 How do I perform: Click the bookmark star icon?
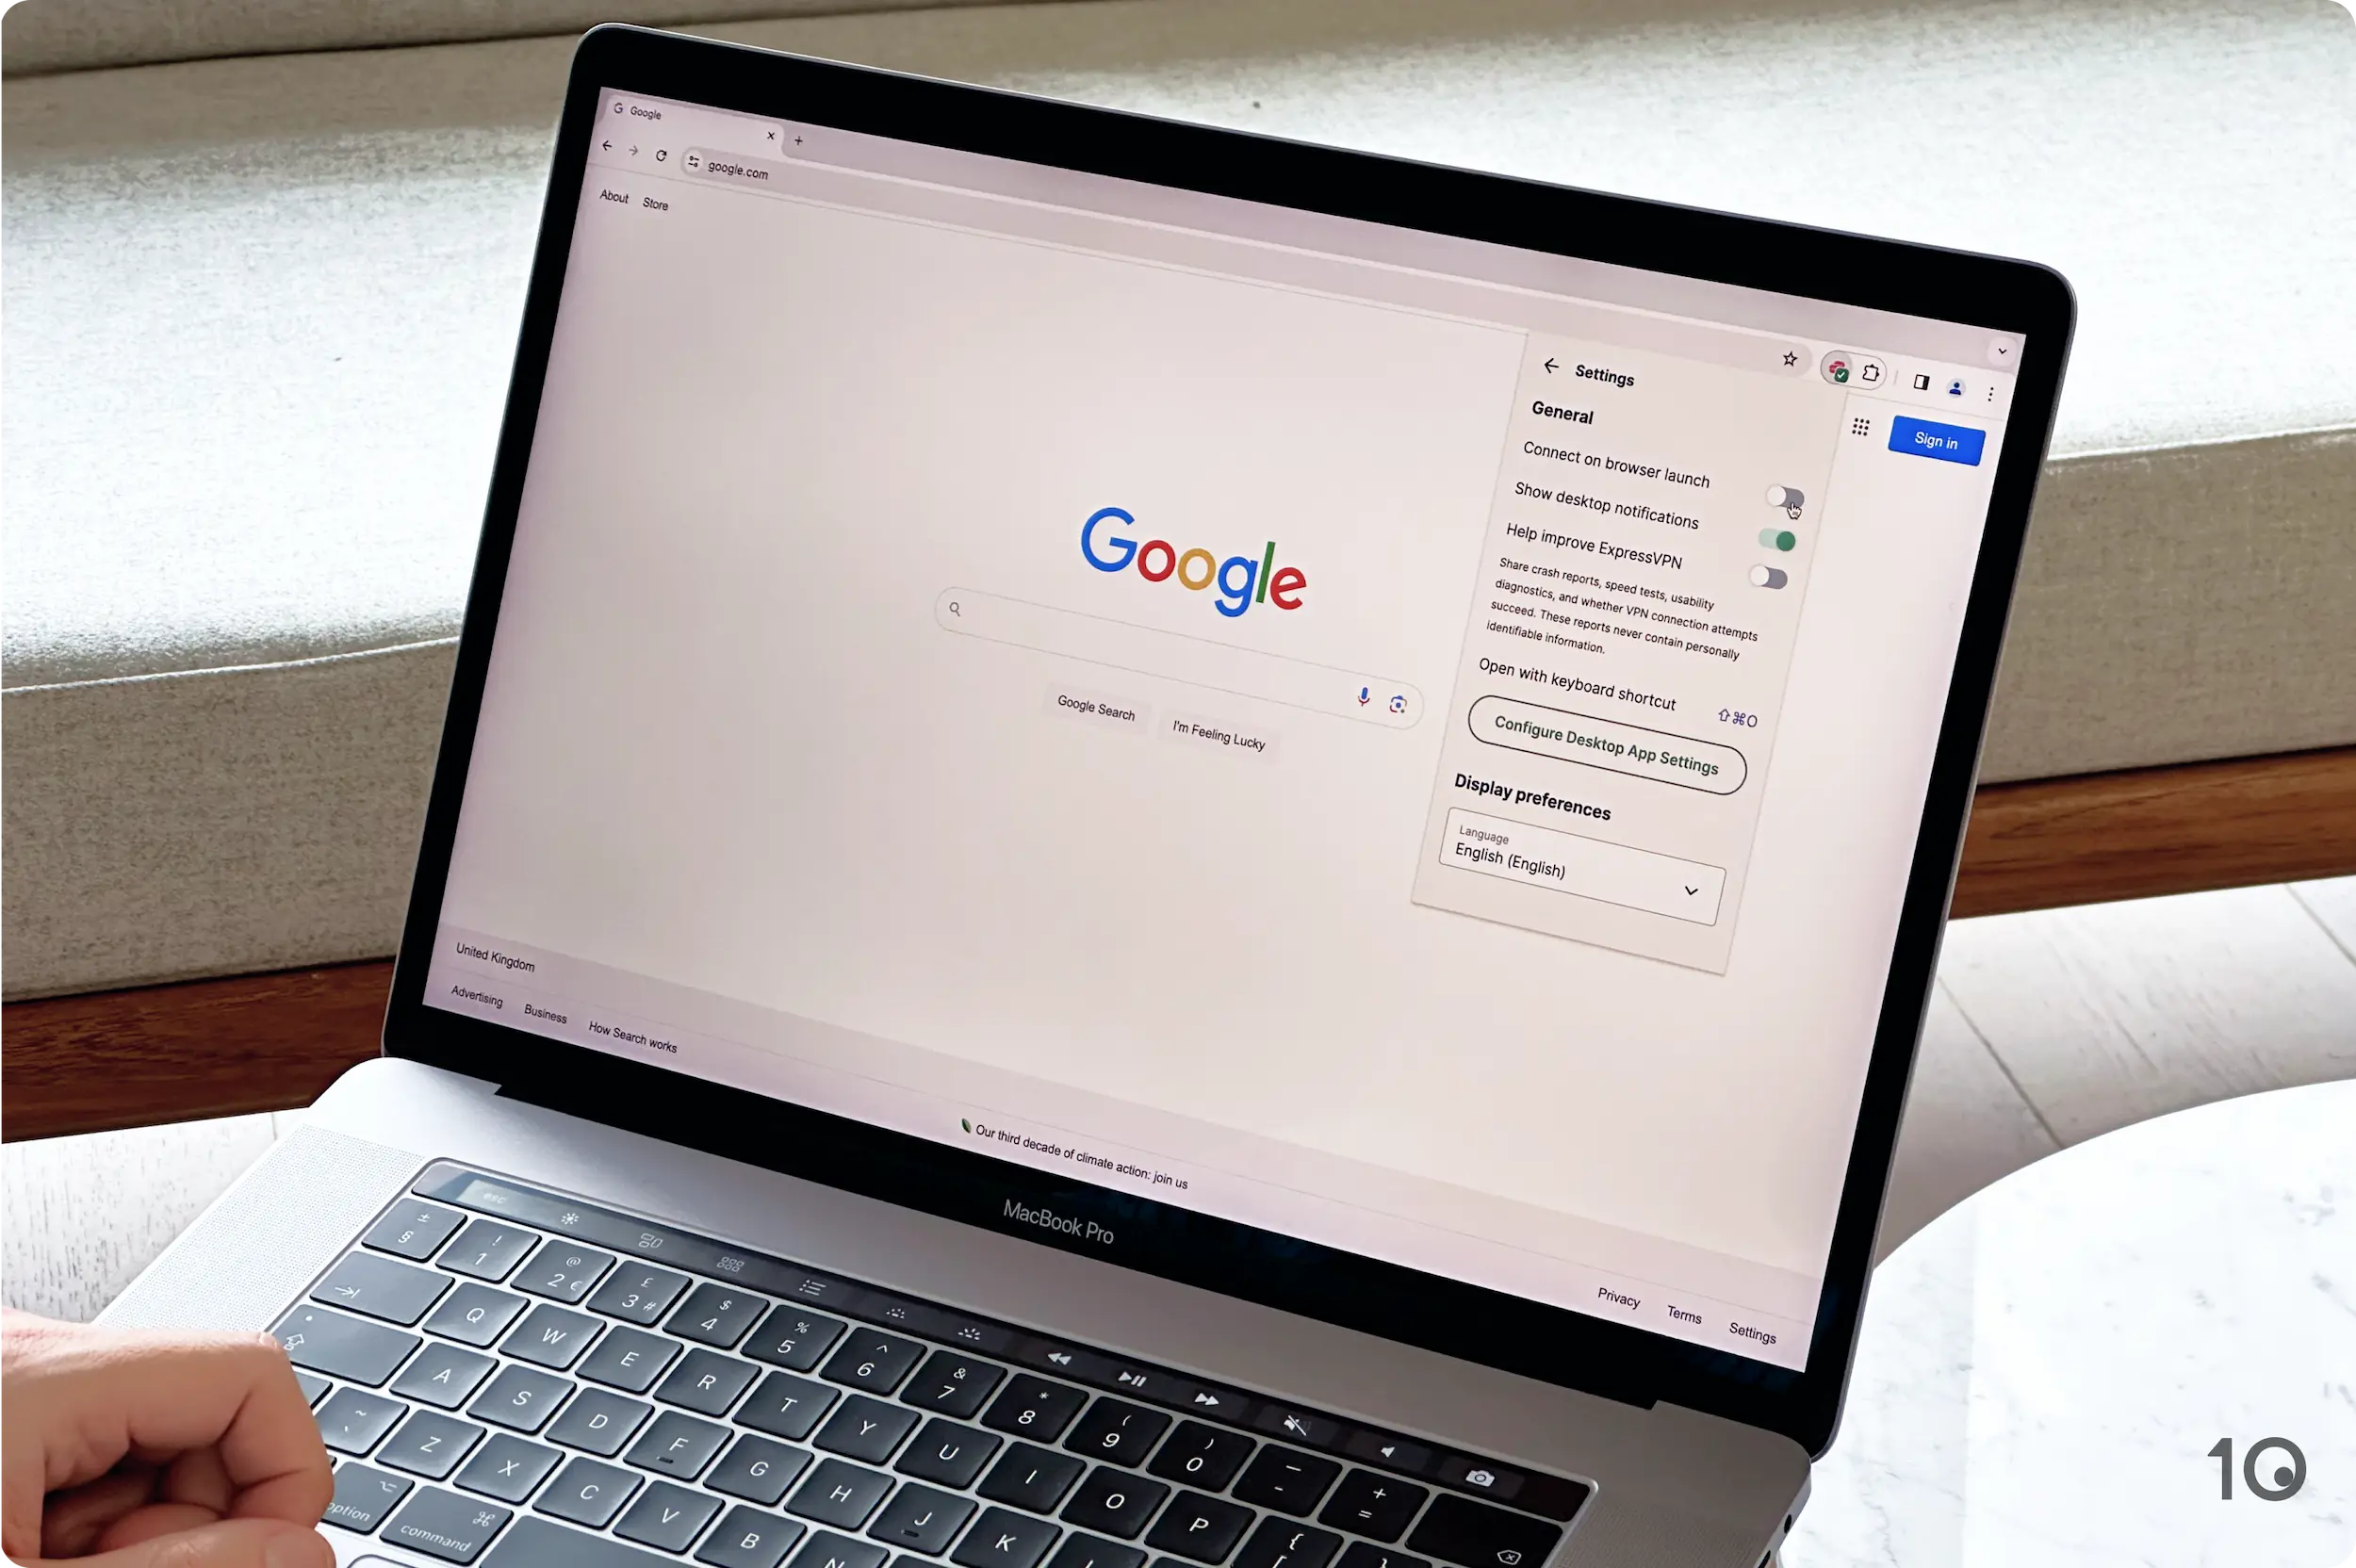[x=1791, y=362]
